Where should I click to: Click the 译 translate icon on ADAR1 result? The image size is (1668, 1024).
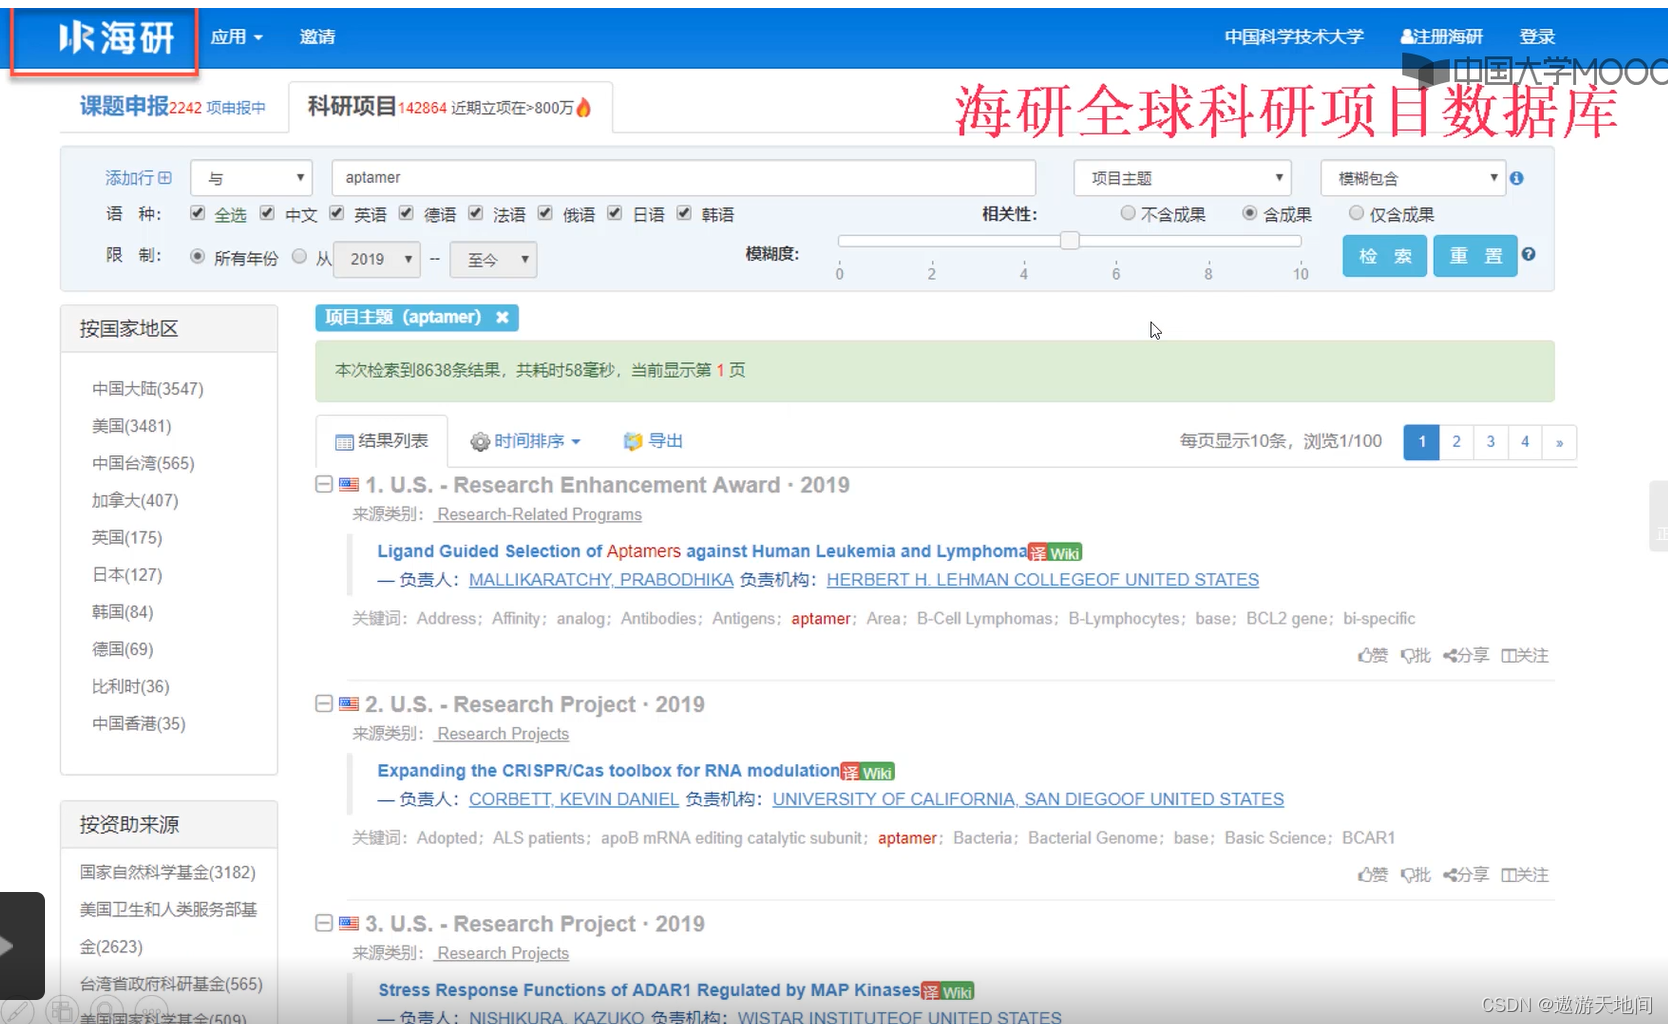[x=930, y=992]
